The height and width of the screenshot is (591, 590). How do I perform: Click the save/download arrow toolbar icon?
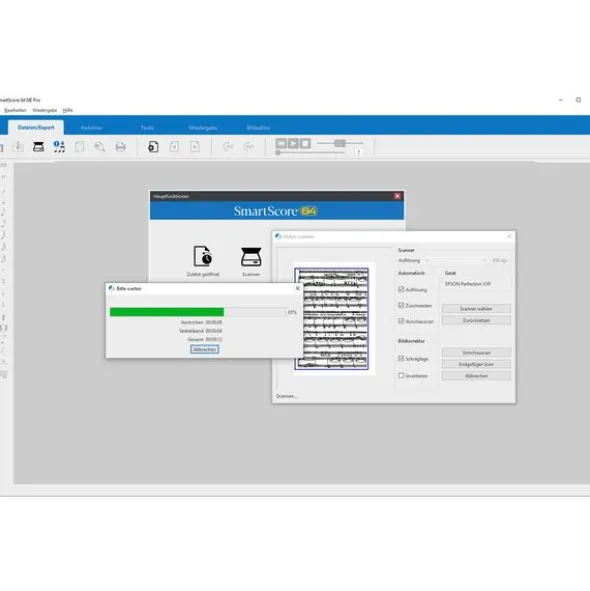(x=18, y=147)
